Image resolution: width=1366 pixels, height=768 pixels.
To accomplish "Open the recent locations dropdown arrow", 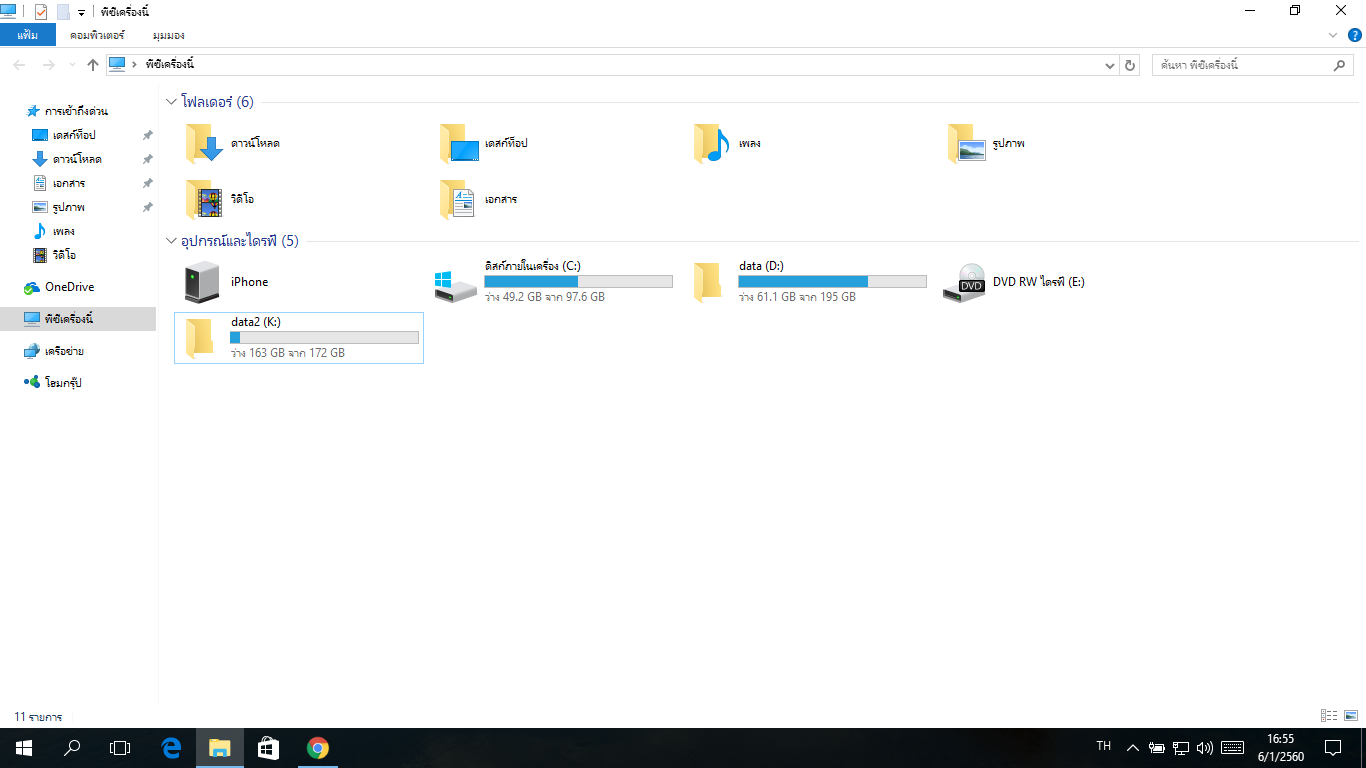I will [x=71, y=65].
